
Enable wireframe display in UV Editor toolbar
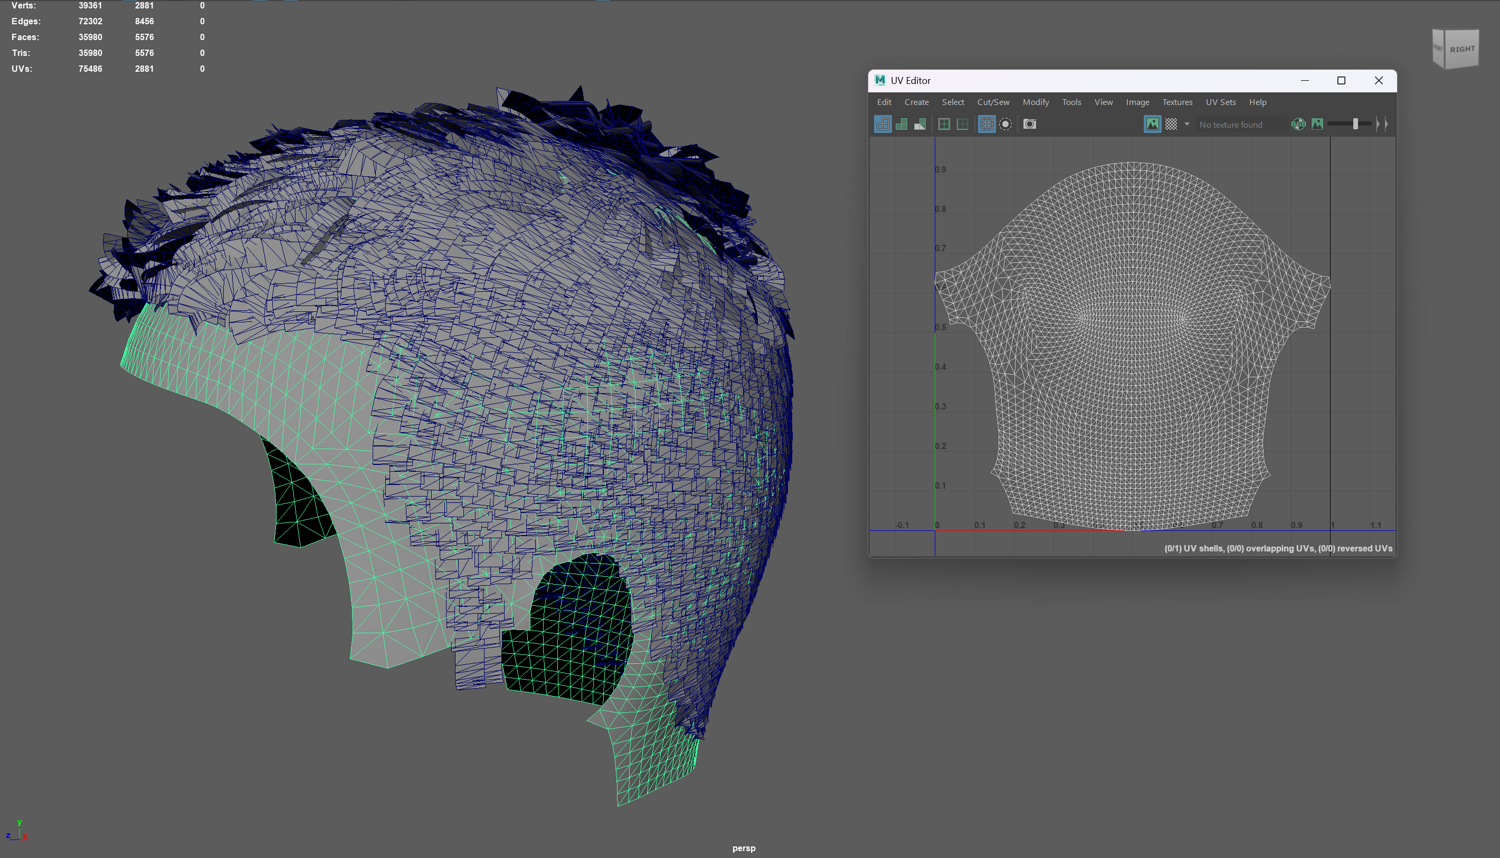[x=882, y=124]
